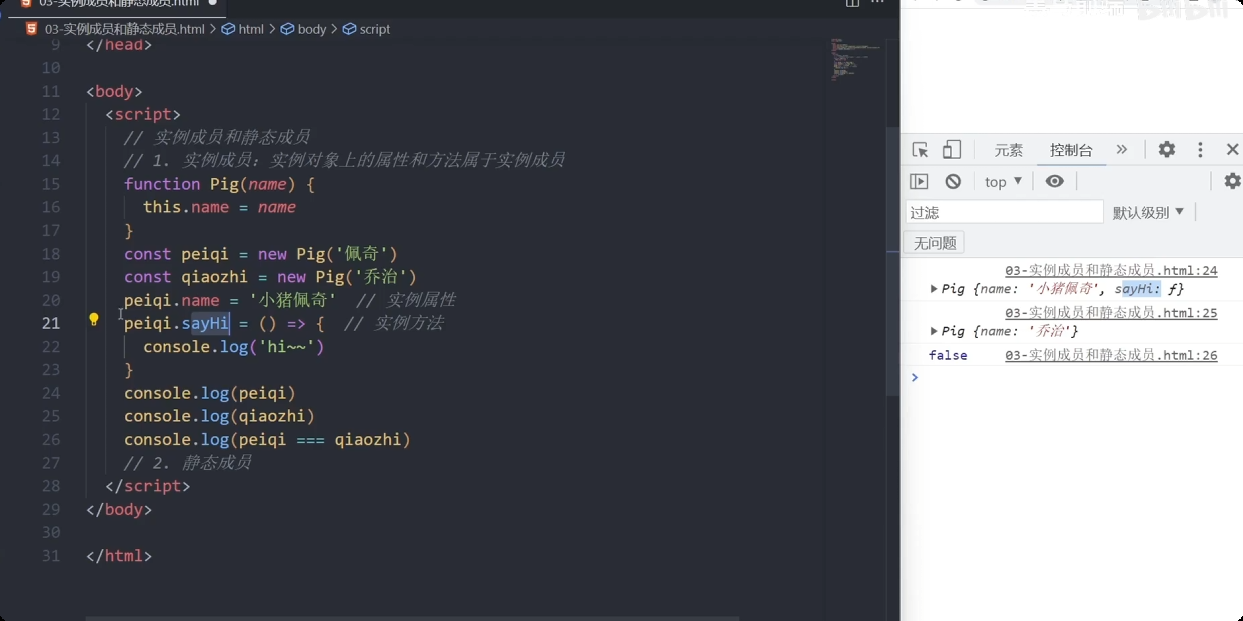The width and height of the screenshot is (1243, 621).
Task: Open source link html:26 in console
Action: tap(1111, 355)
